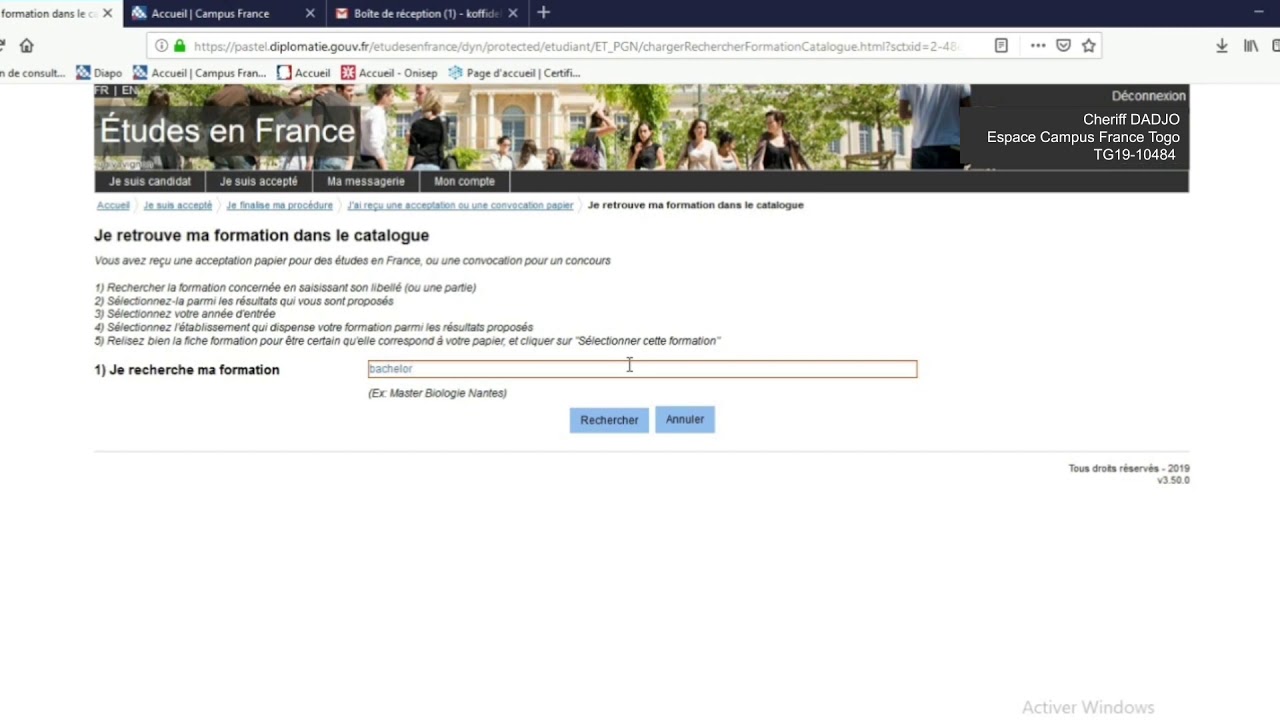Image resolution: width=1280 pixels, height=720 pixels.
Task: Close the current formation catalogue tab
Action: tap(107, 13)
